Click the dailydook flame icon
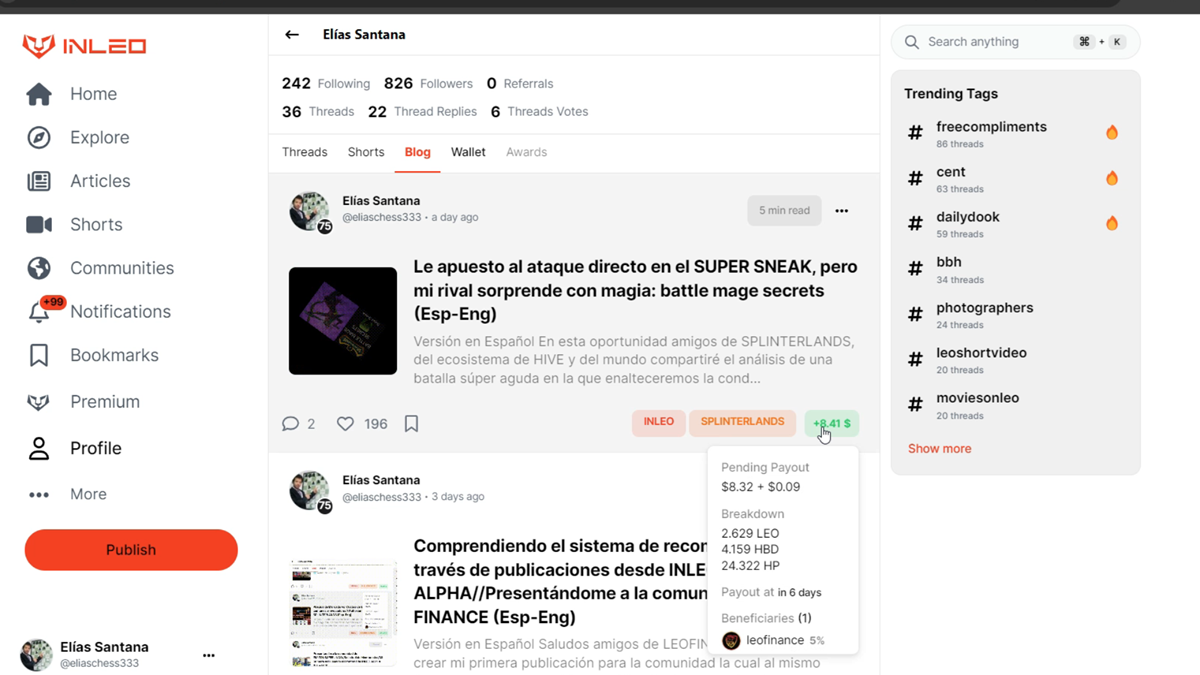Viewport: 1200px width, 675px height. (1112, 223)
